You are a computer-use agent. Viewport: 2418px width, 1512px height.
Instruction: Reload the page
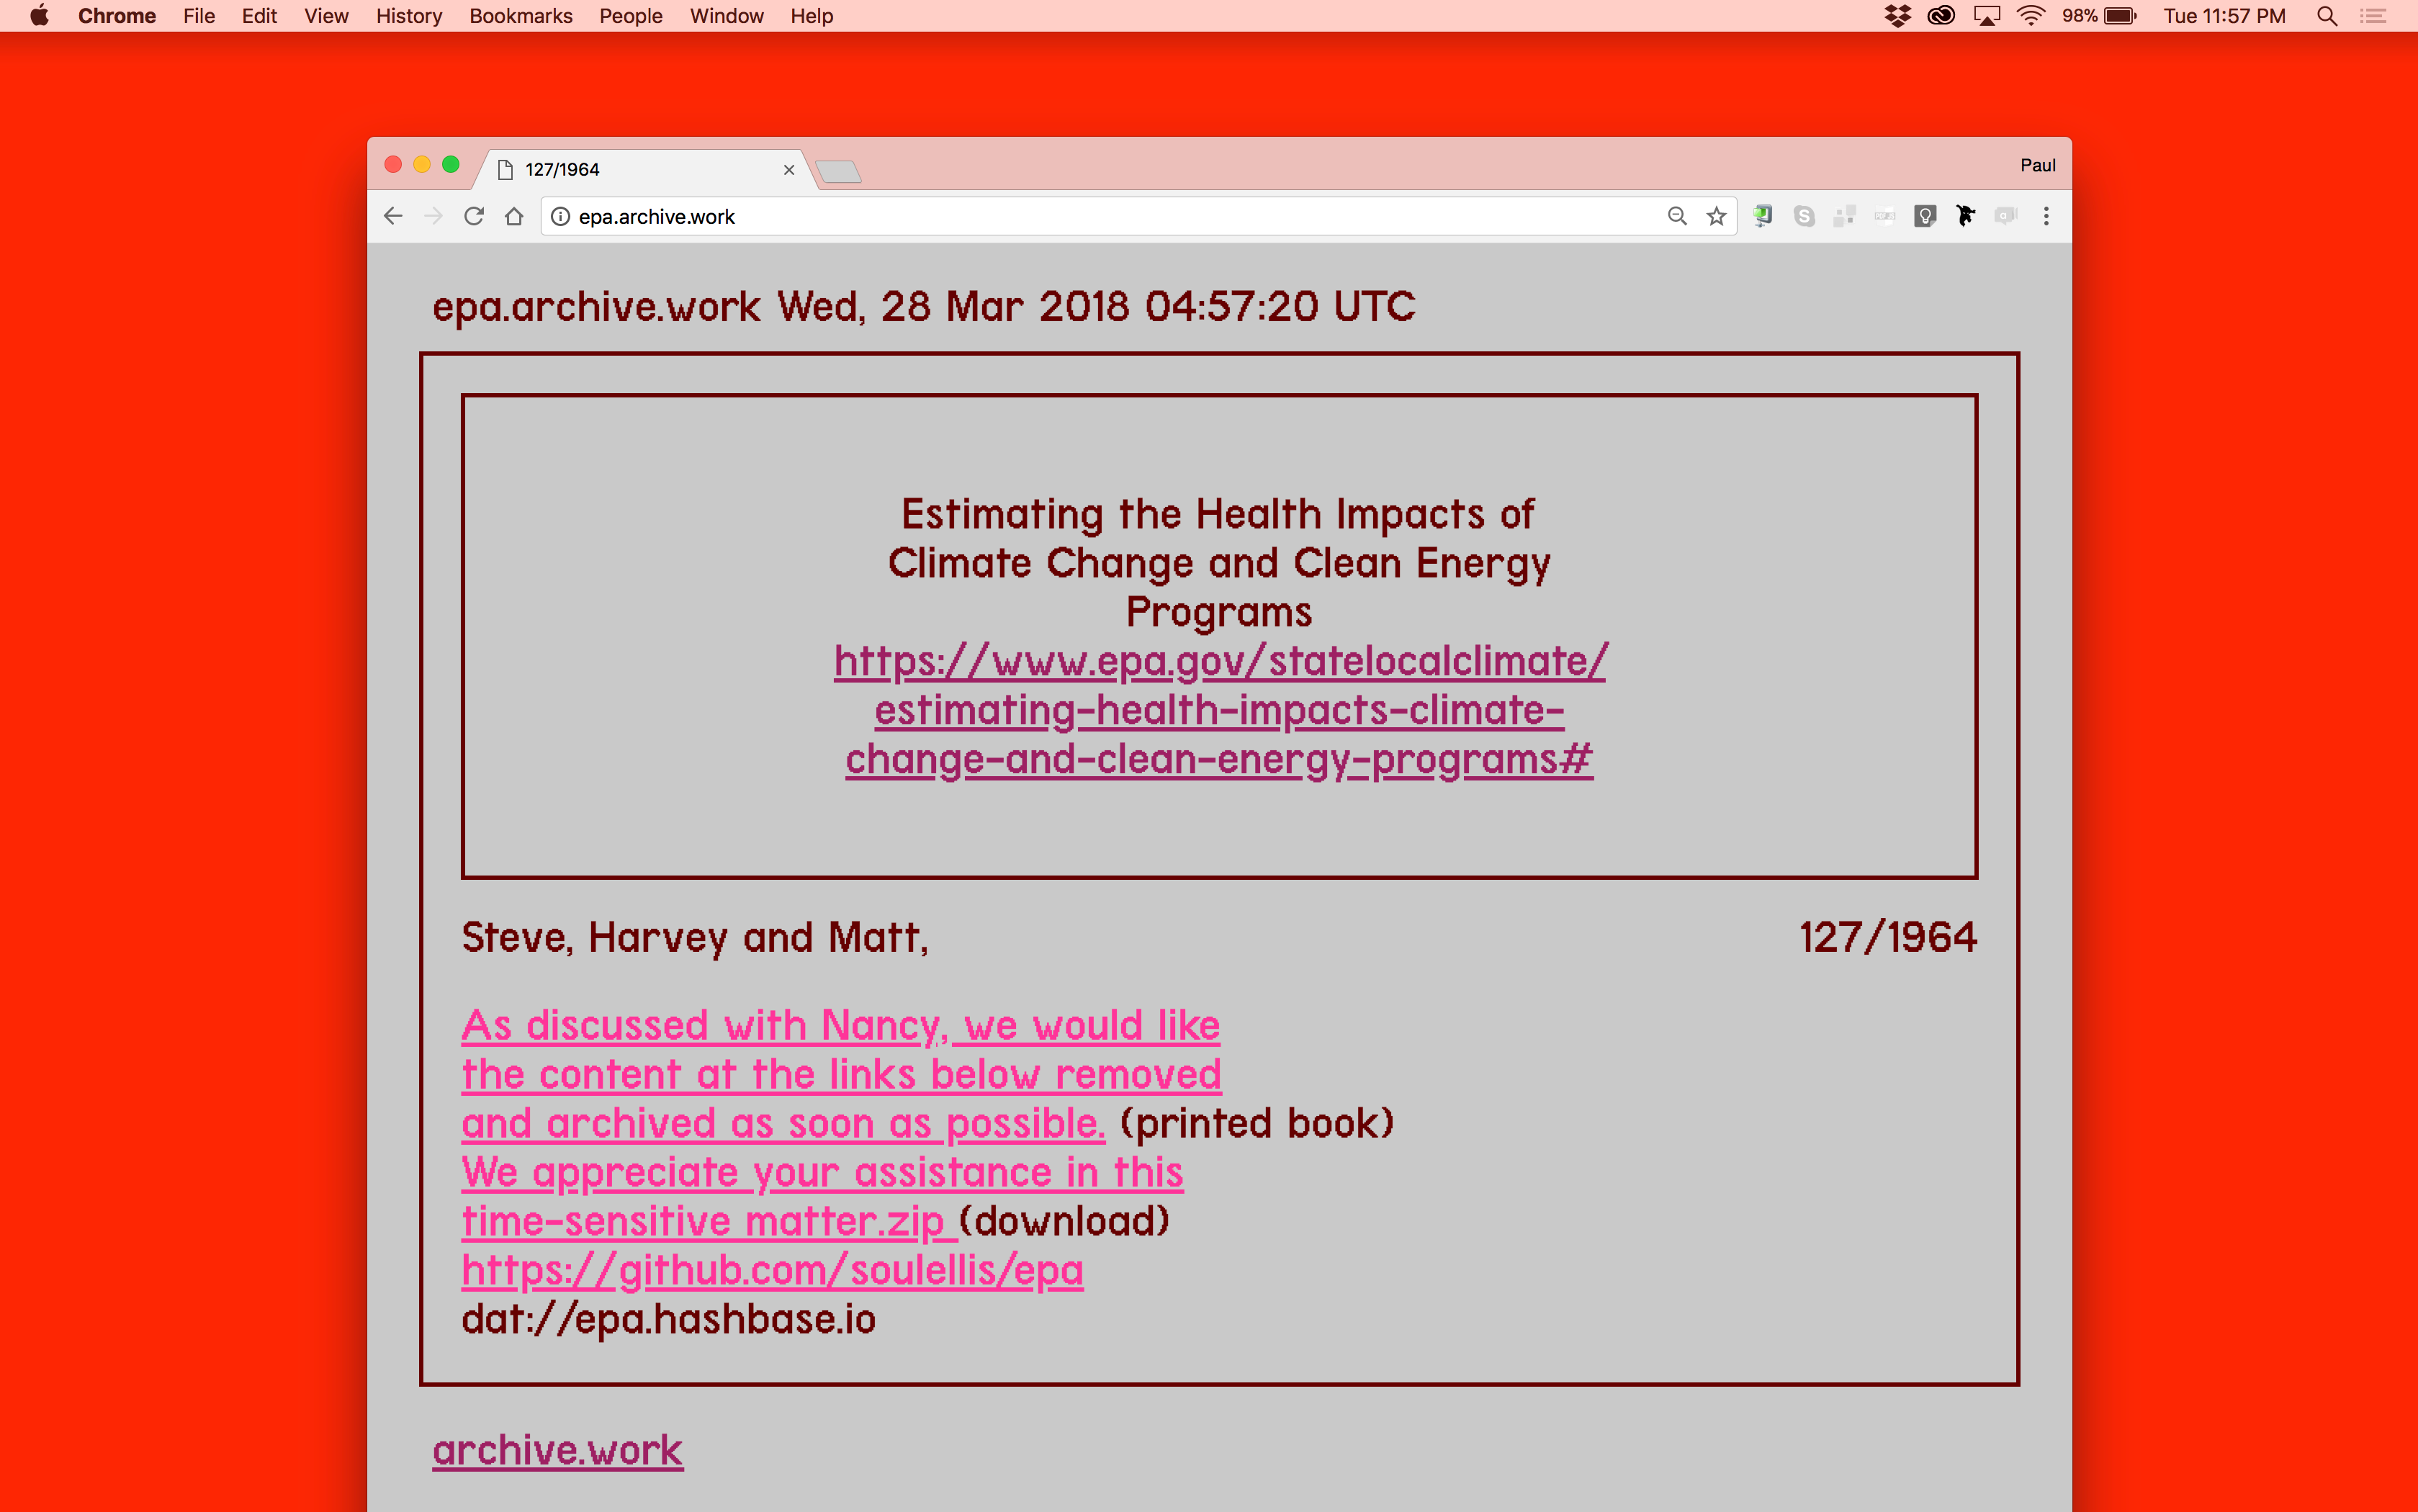[474, 216]
